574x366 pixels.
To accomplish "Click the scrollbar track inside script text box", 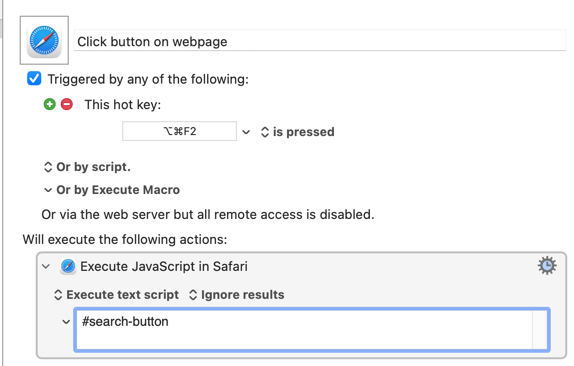I will pos(540,330).
